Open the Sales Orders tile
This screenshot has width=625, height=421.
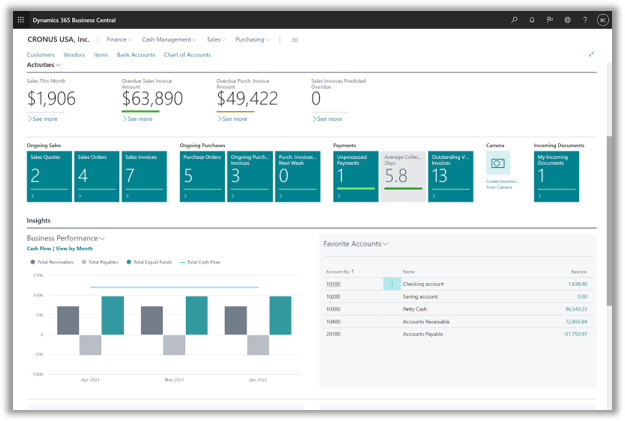[97, 176]
